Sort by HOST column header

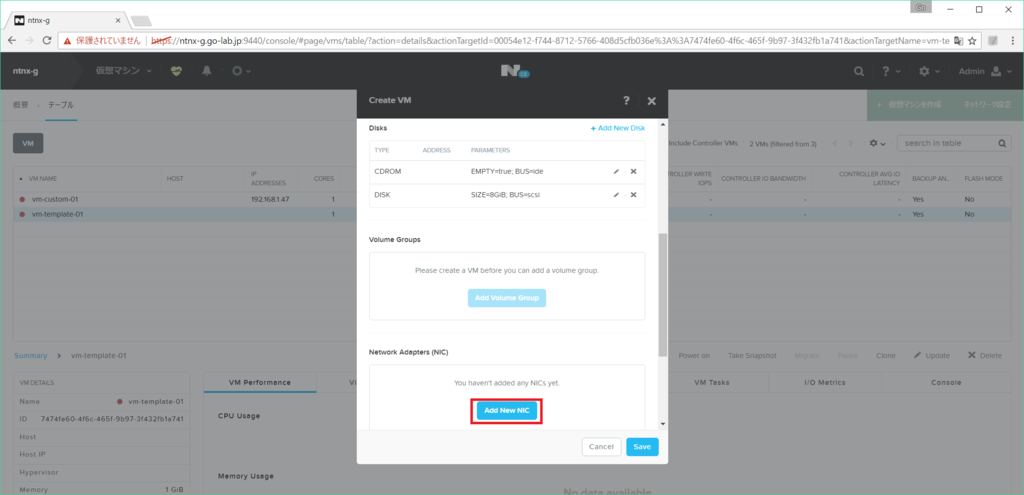point(175,178)
